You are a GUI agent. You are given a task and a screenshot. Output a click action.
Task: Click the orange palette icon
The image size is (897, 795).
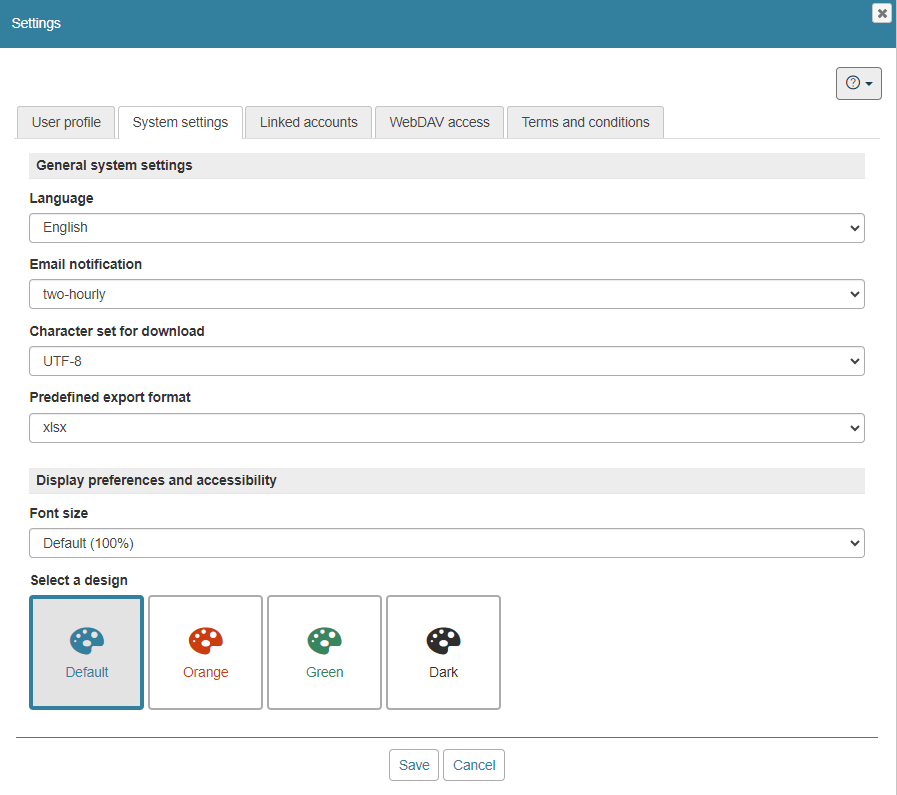pyautogui.click(x=205, y=640)
